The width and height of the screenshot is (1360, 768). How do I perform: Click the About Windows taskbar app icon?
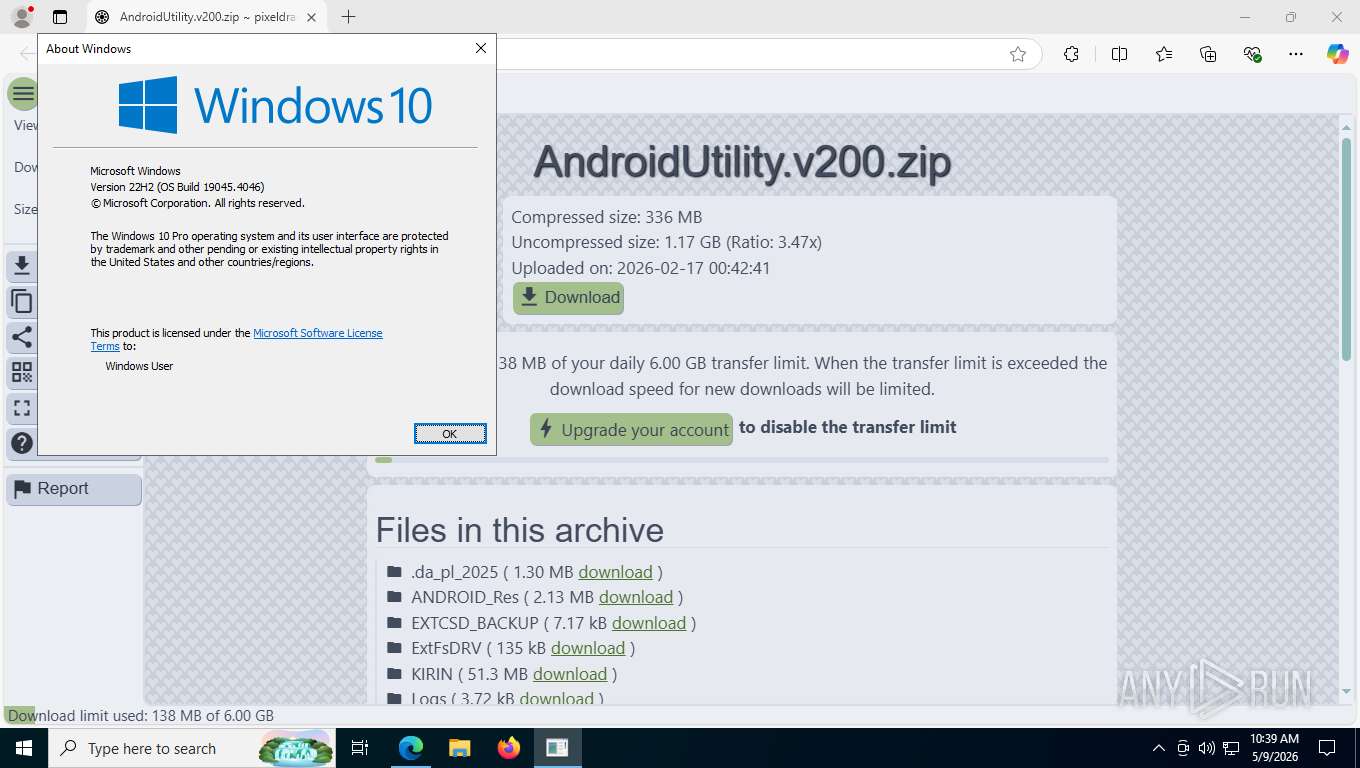pyautogui.click(x=557, y=748)
